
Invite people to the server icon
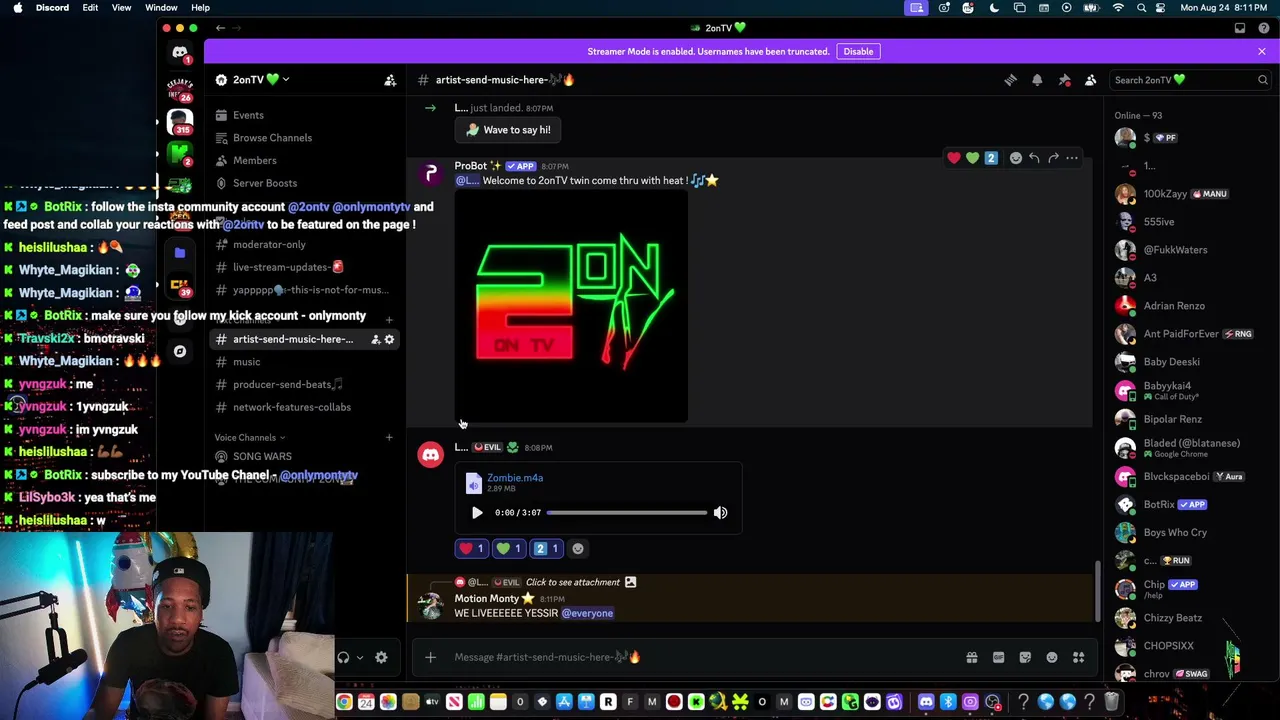[x=390, y=80]
